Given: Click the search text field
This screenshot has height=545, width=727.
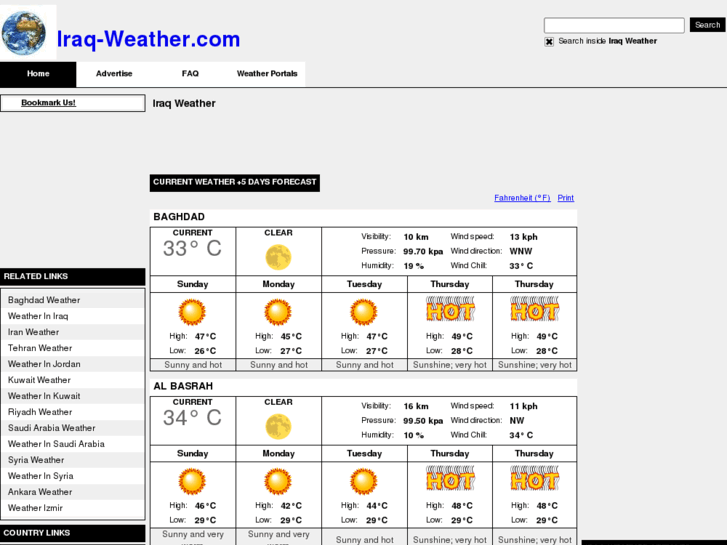Looking at the screenshot, I should pos(614,25).
